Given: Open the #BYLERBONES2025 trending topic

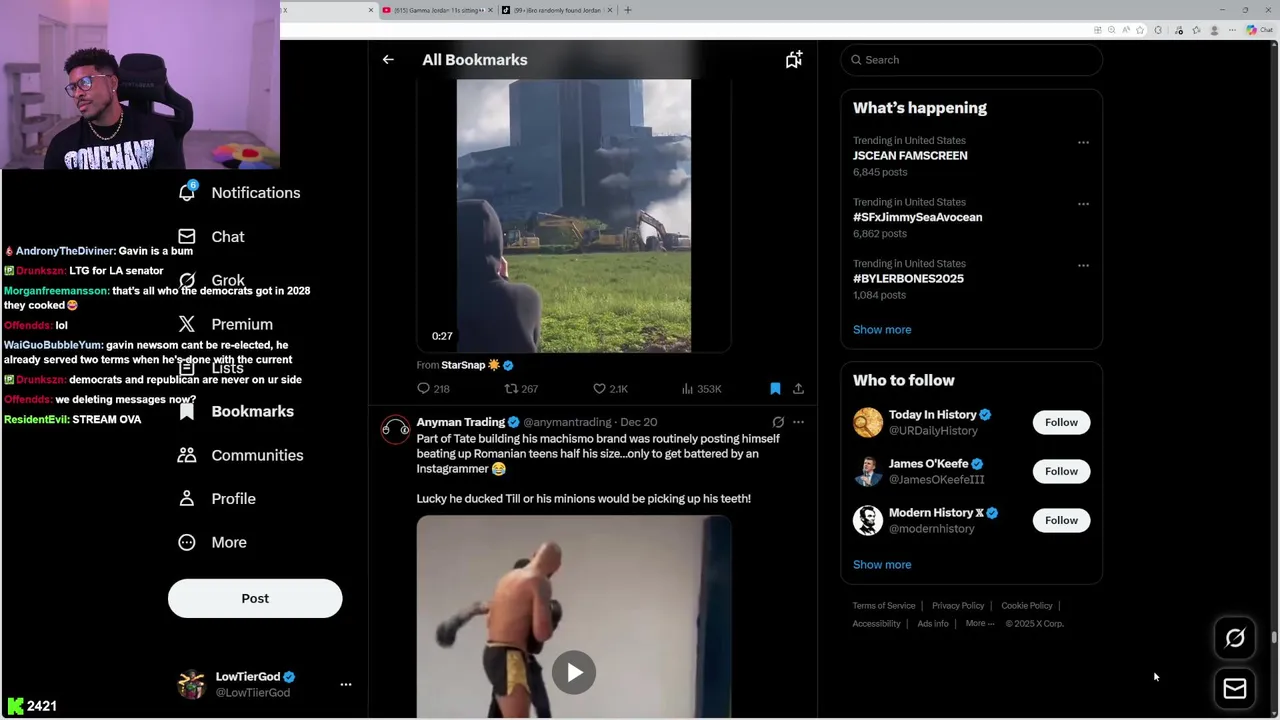Looking at the screenshot, I should pyautogui.click(x=908, y=279).
